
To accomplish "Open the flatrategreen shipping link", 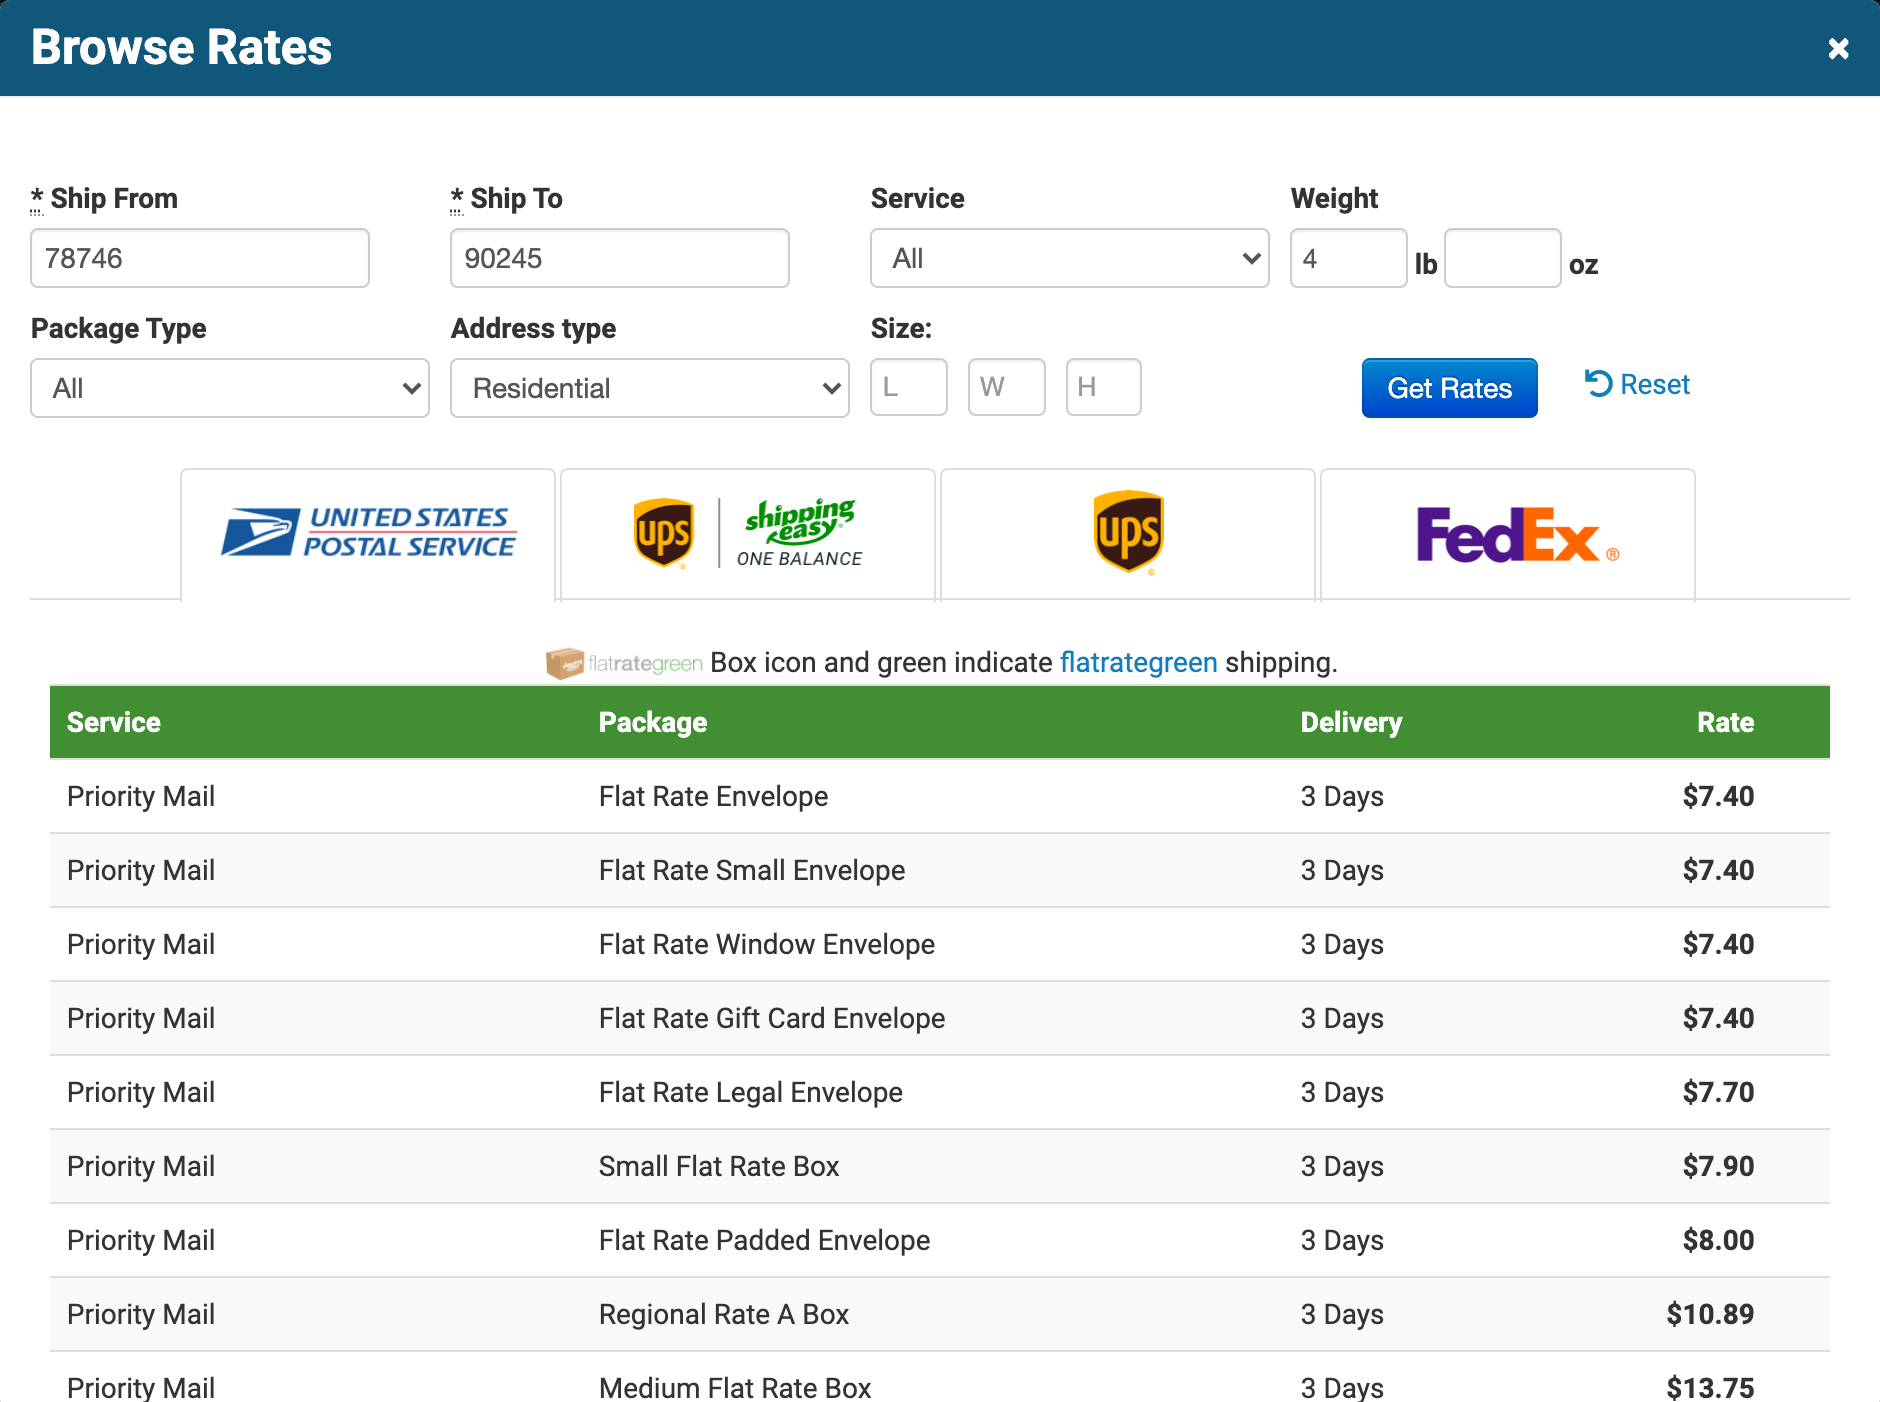I will point(1138,662).
